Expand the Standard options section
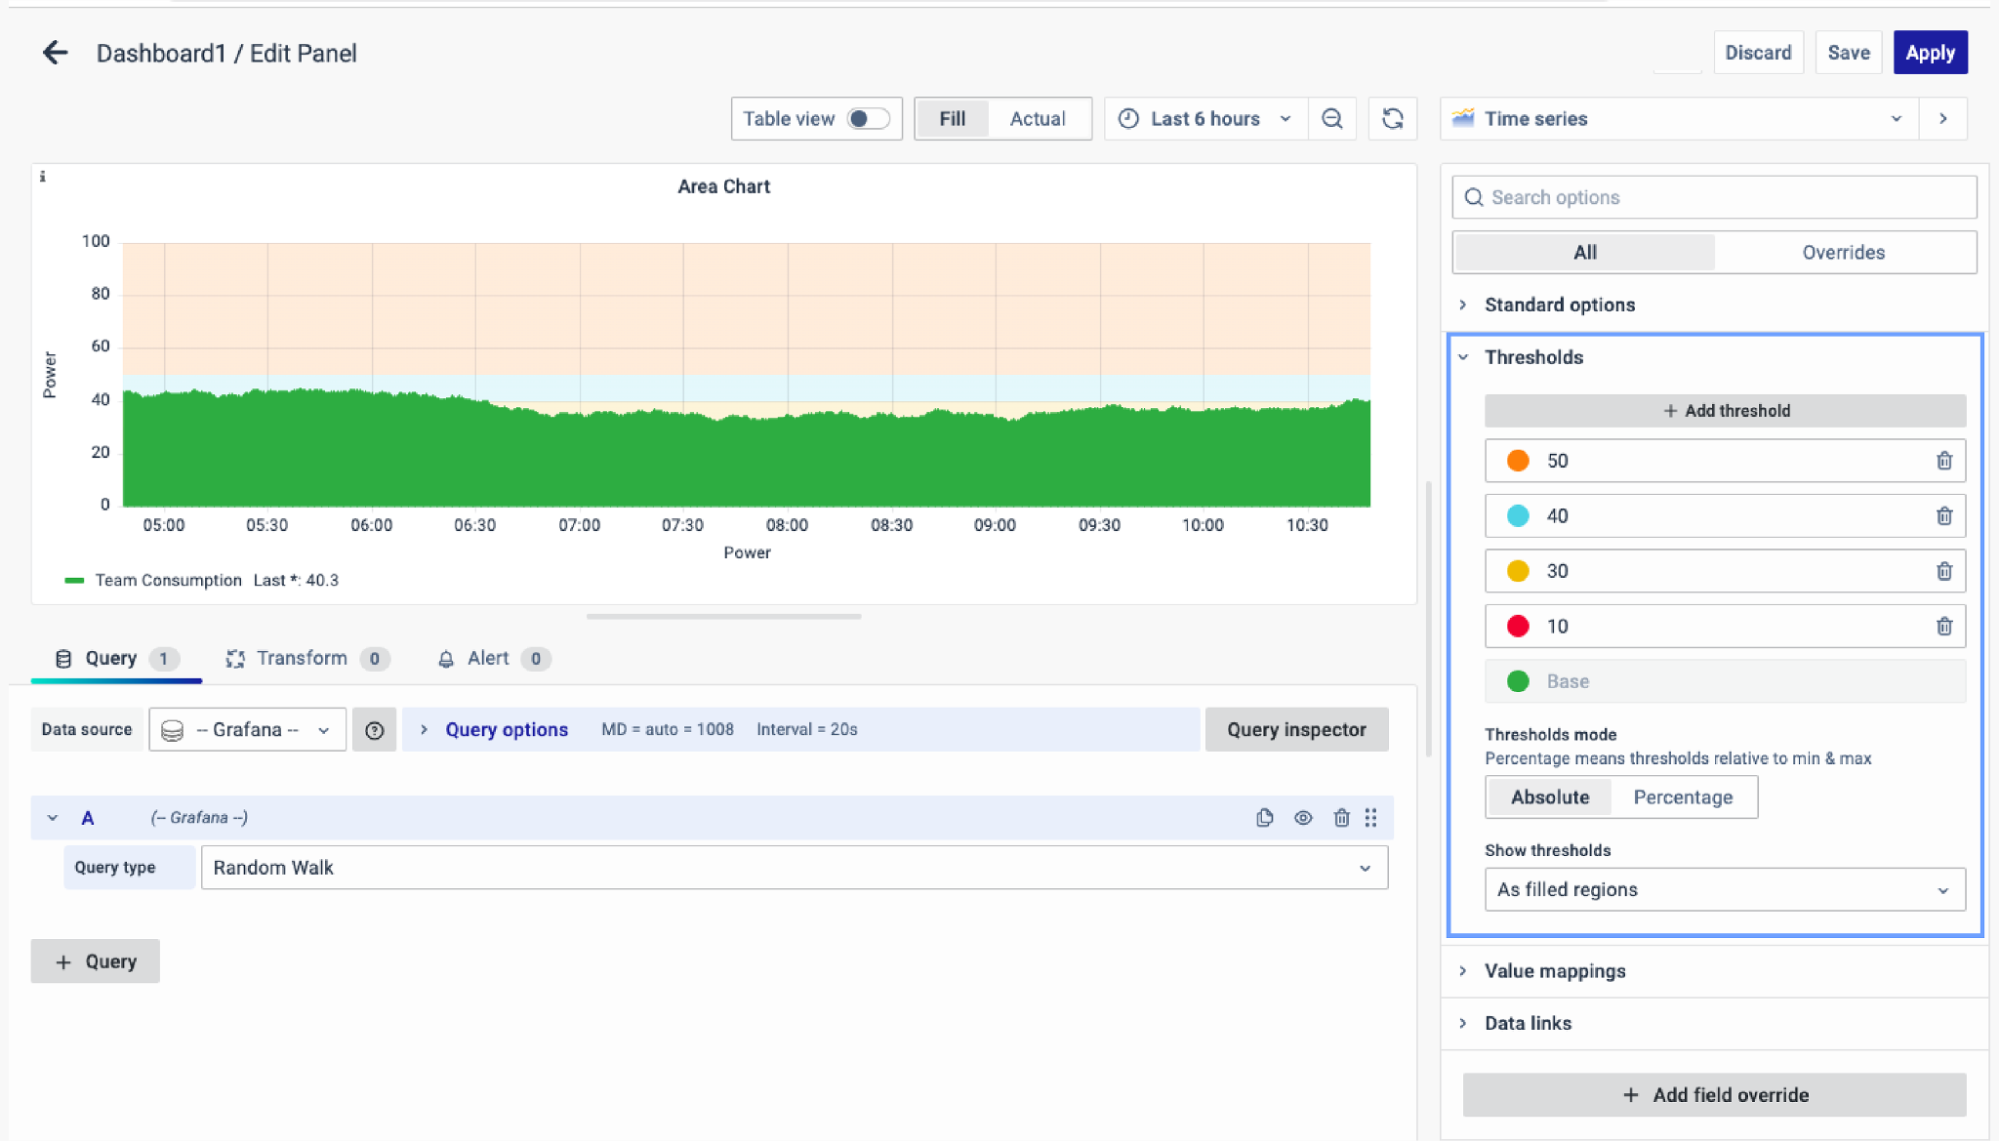This screenshot has width=1999, height=1142. point(1559,305)
